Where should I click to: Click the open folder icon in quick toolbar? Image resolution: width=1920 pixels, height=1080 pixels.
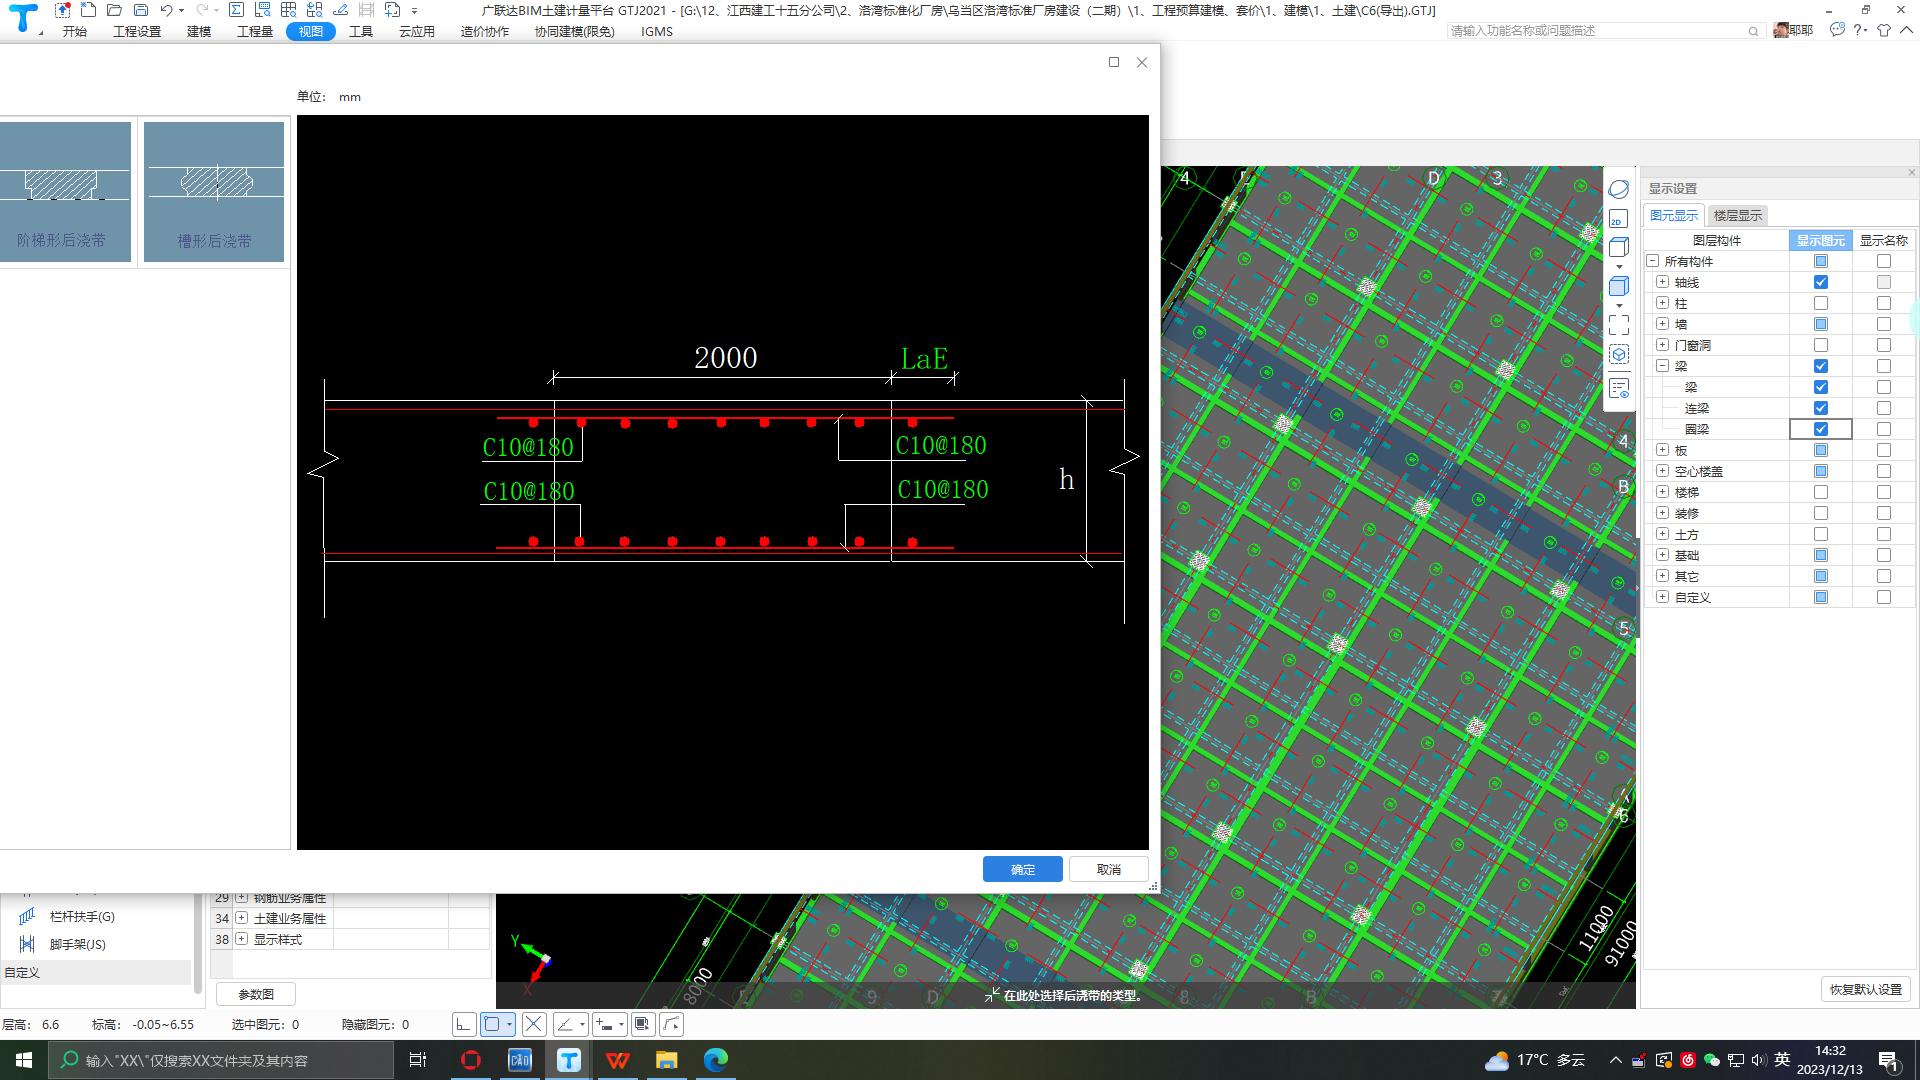(114, 10)
